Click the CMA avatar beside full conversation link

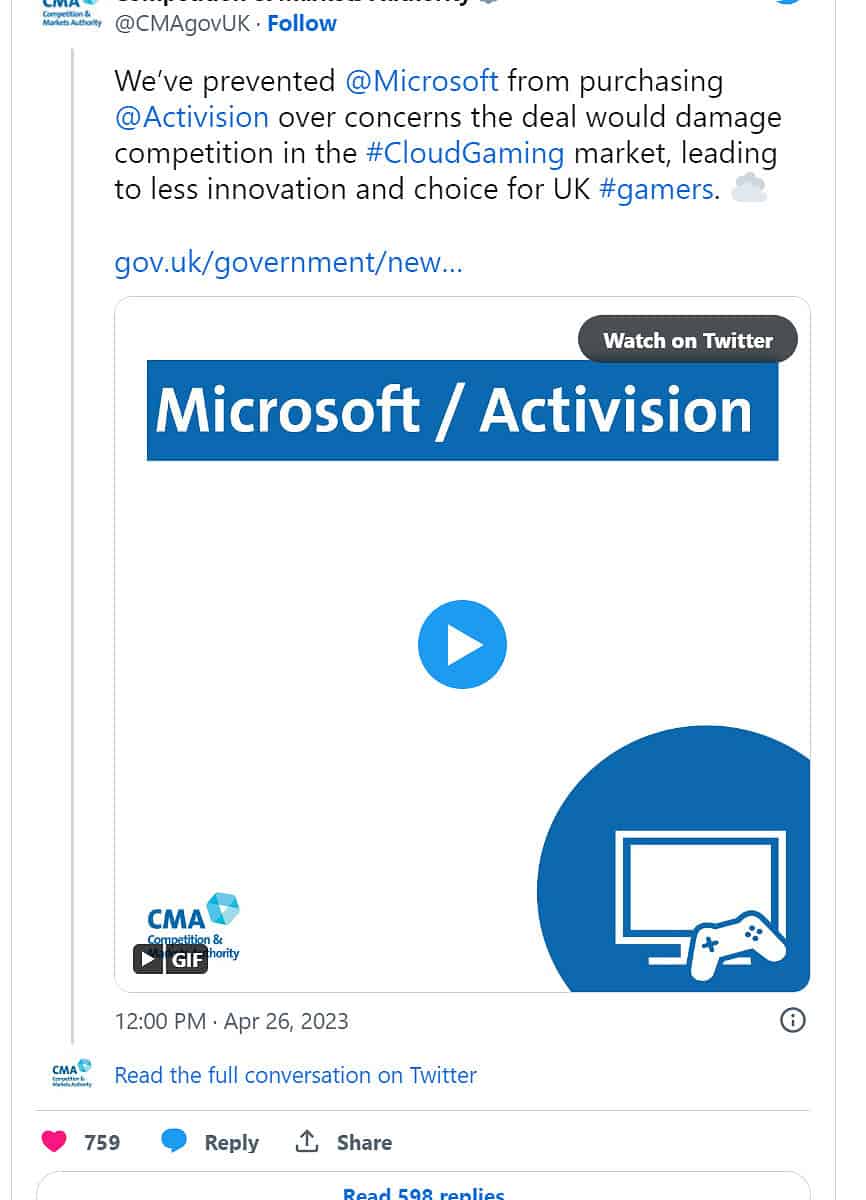(72, 1074)
